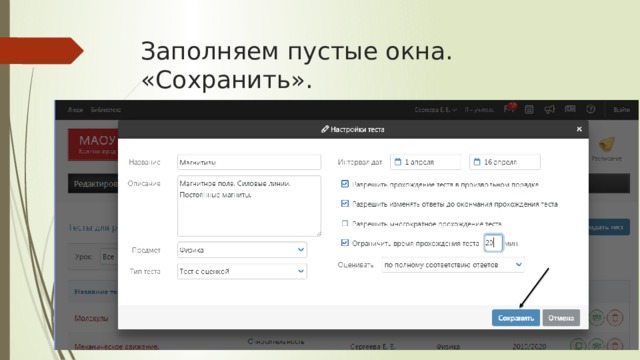640x360 pixels.
Task: Click the Отмена button
Action: (561, 318)
